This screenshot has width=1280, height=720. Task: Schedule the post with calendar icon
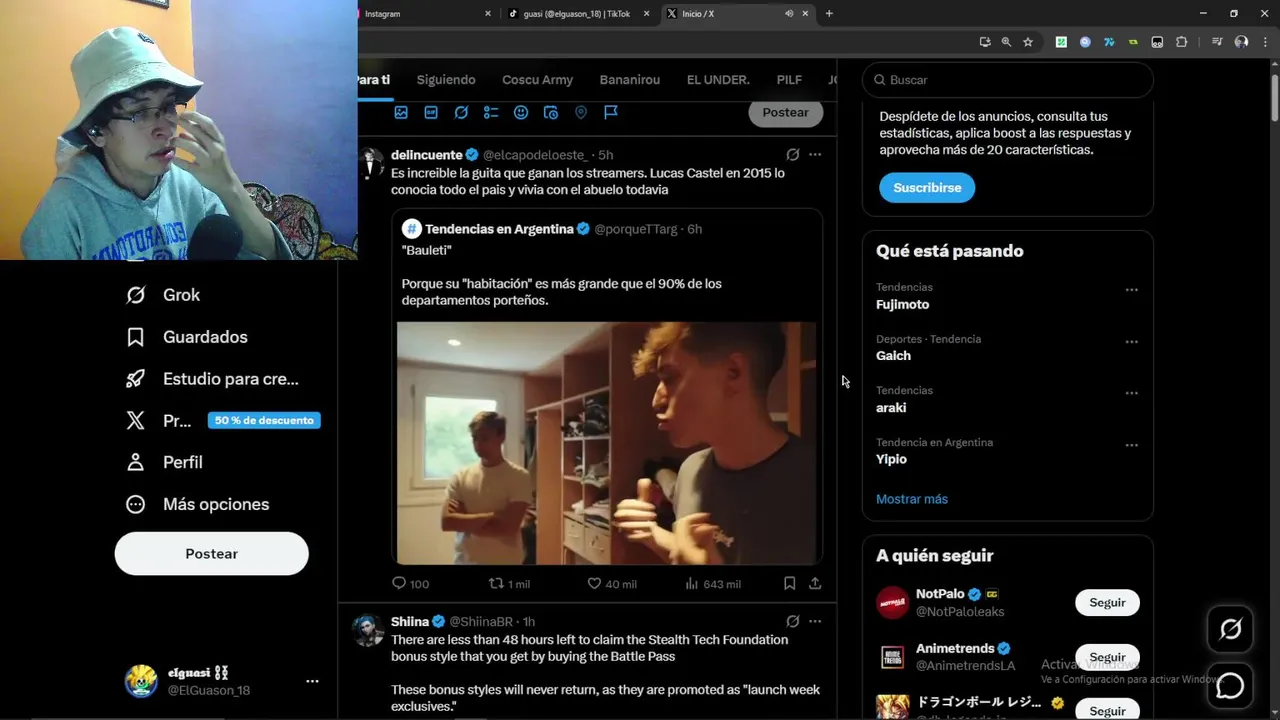coord(551,113)
